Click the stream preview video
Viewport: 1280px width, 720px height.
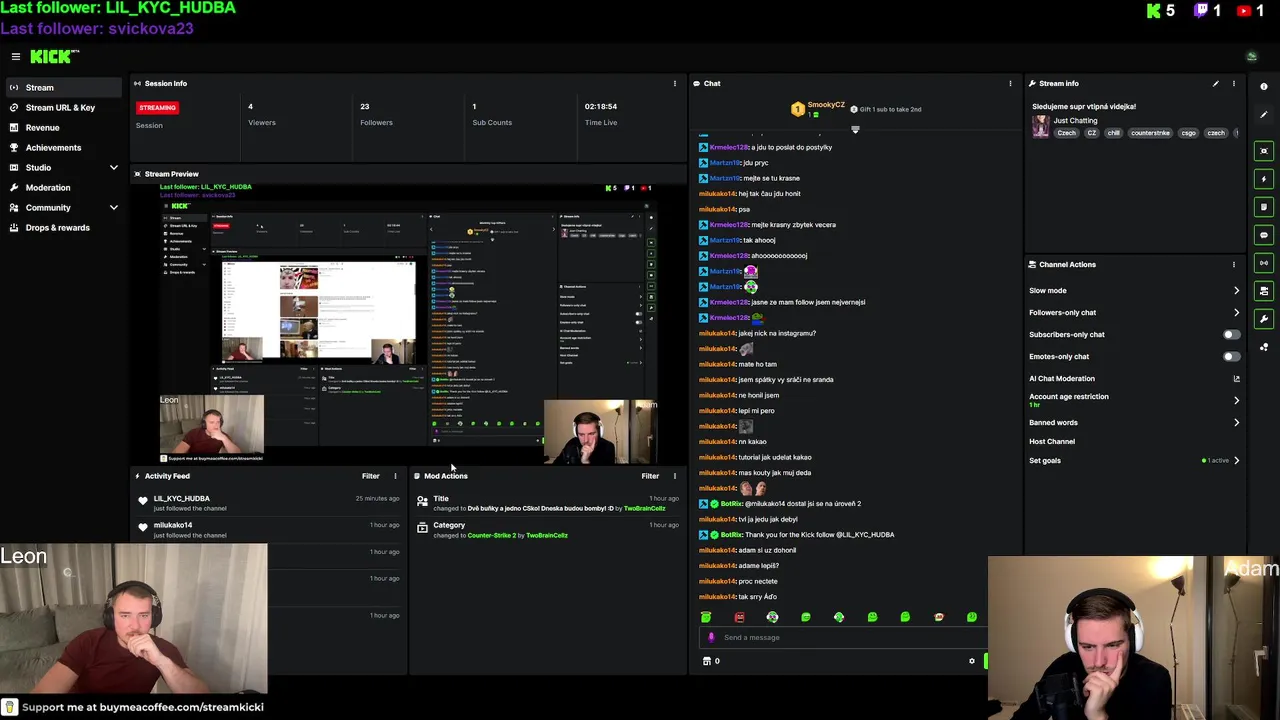tap(408, 323)
